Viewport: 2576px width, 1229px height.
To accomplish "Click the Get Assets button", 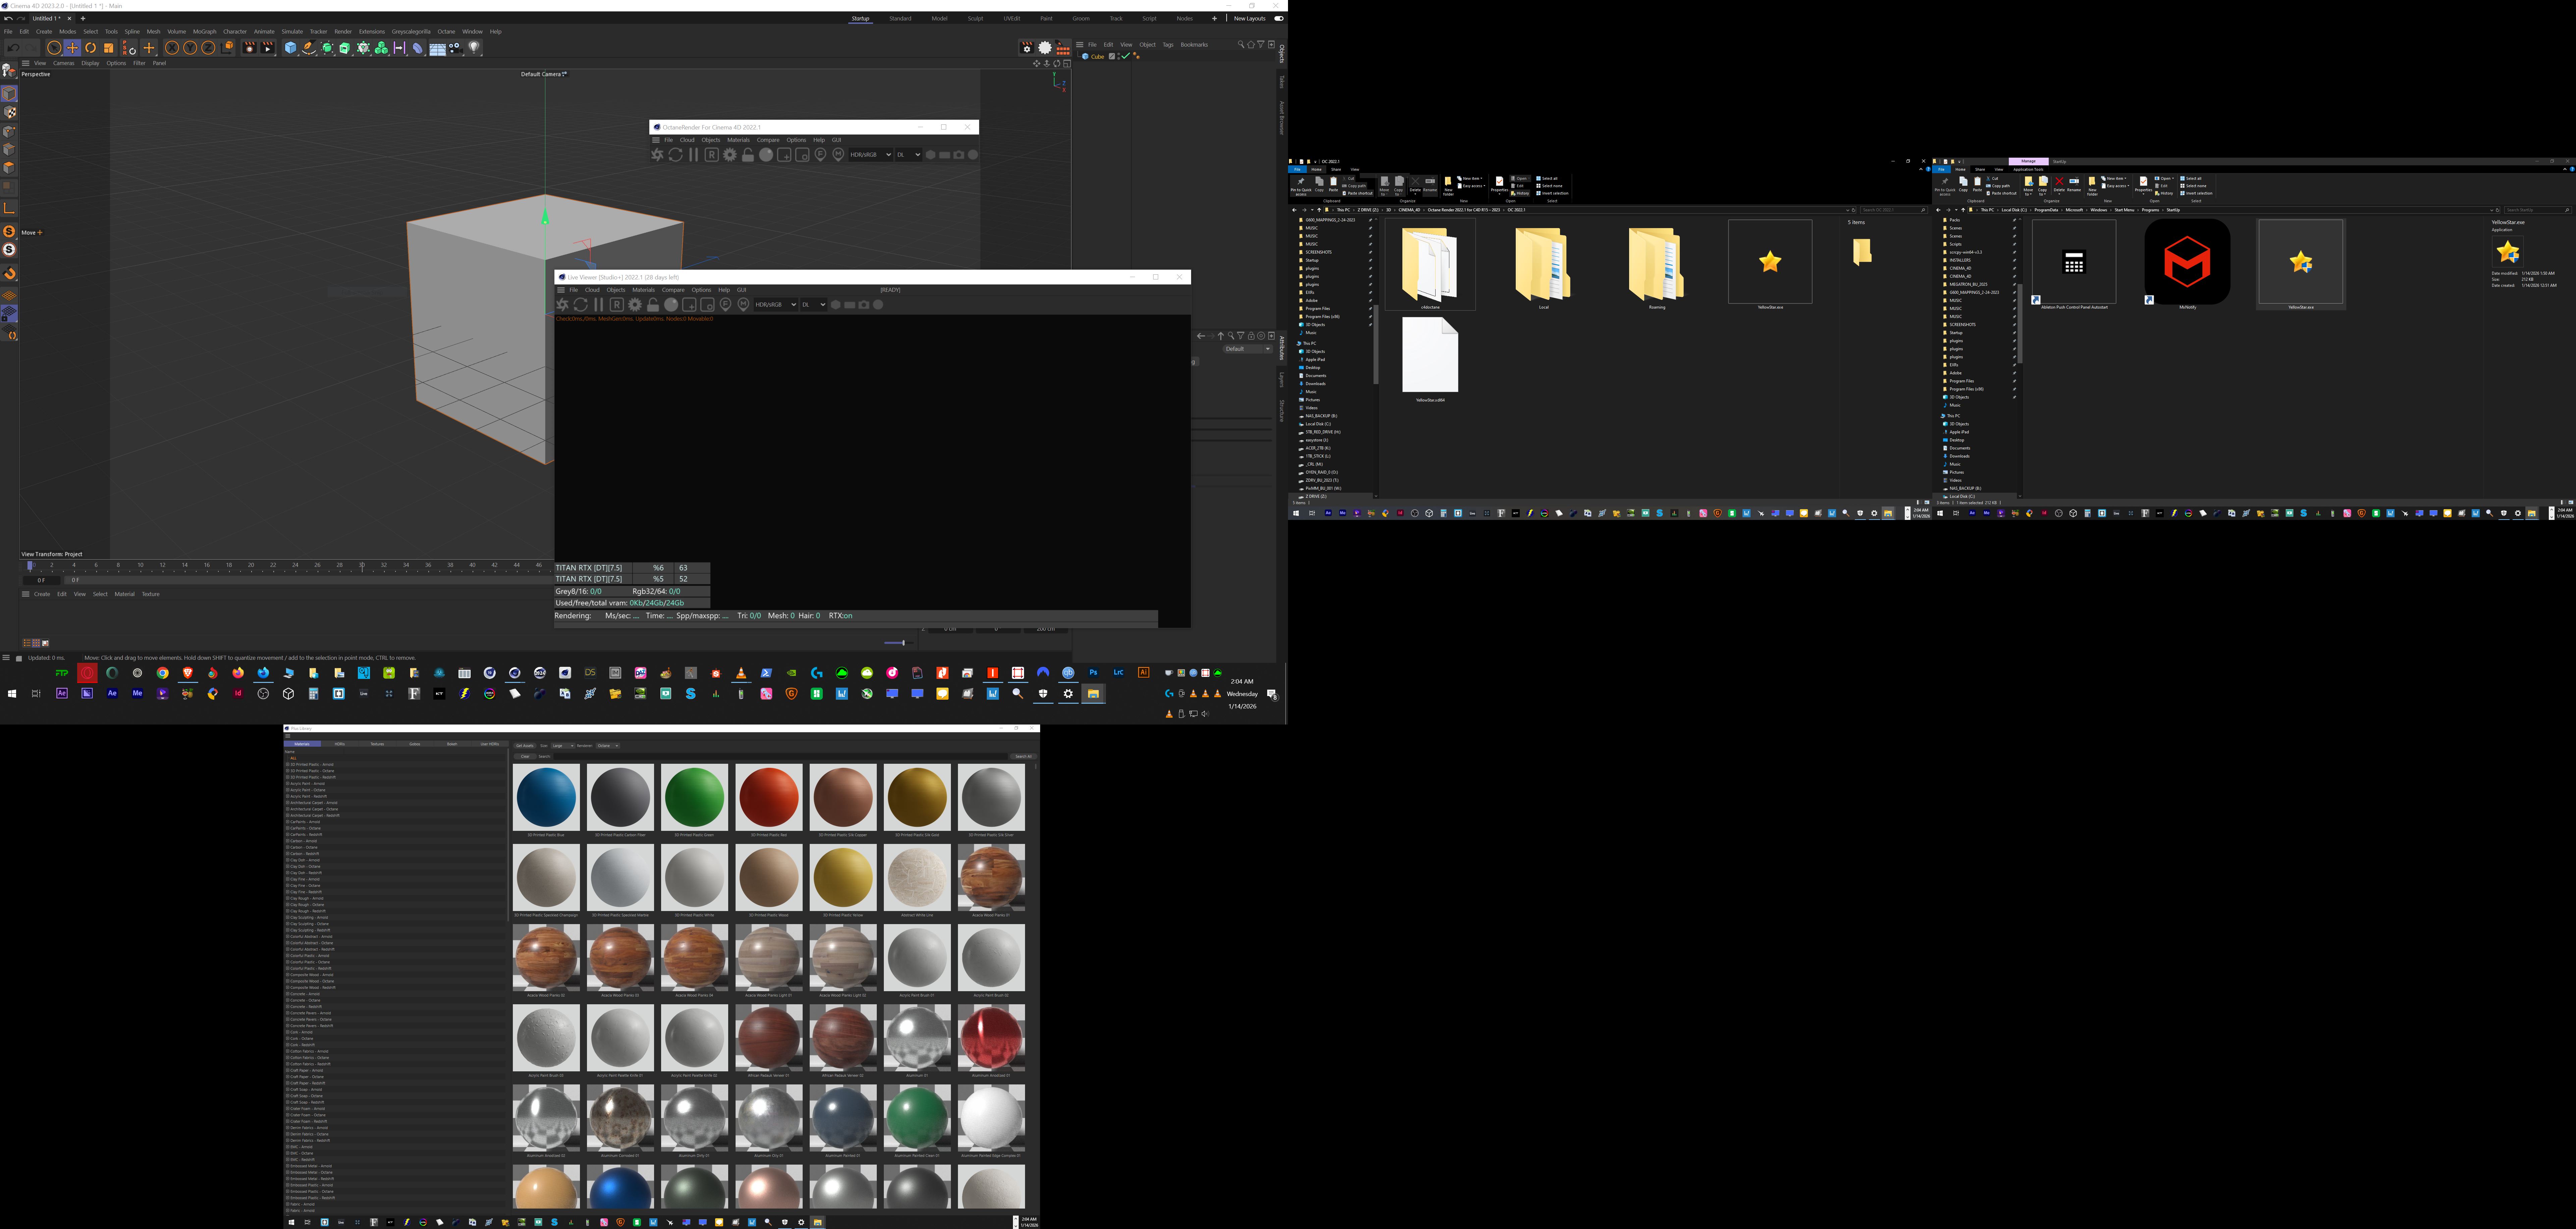I will pos(525,746).
